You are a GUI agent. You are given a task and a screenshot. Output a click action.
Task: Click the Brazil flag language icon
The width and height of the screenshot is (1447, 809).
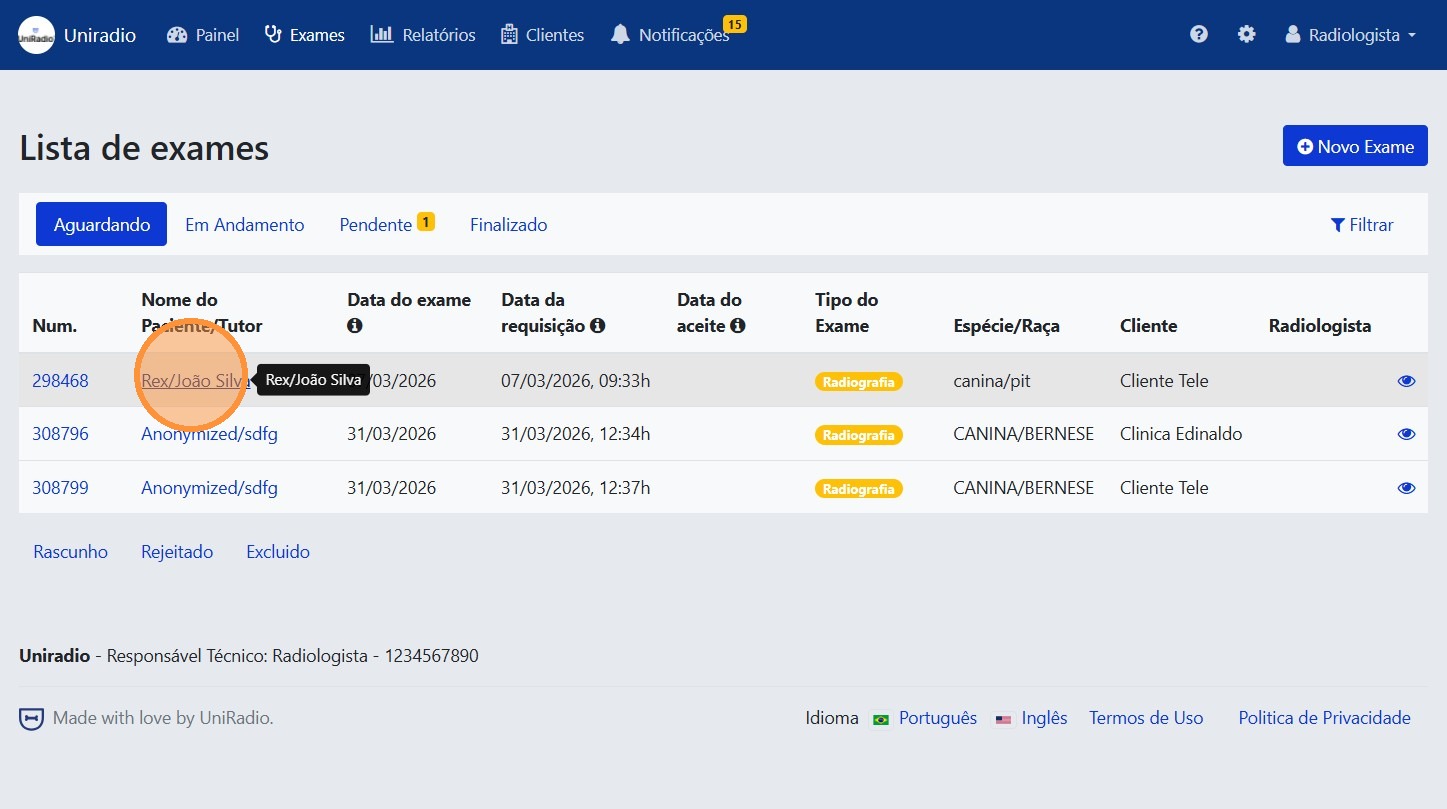881,719
